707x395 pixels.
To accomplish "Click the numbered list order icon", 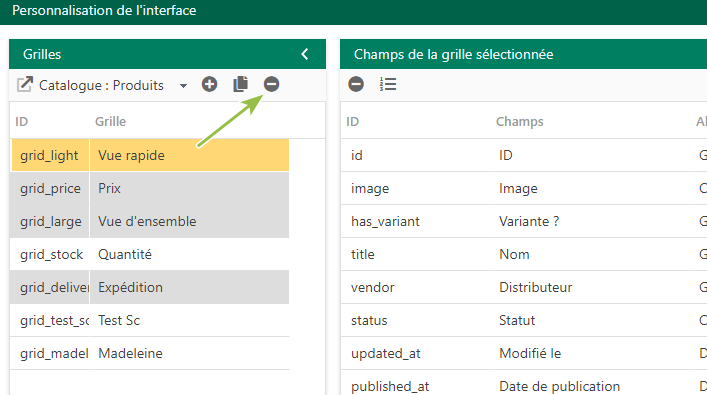I will click(388, 84).
